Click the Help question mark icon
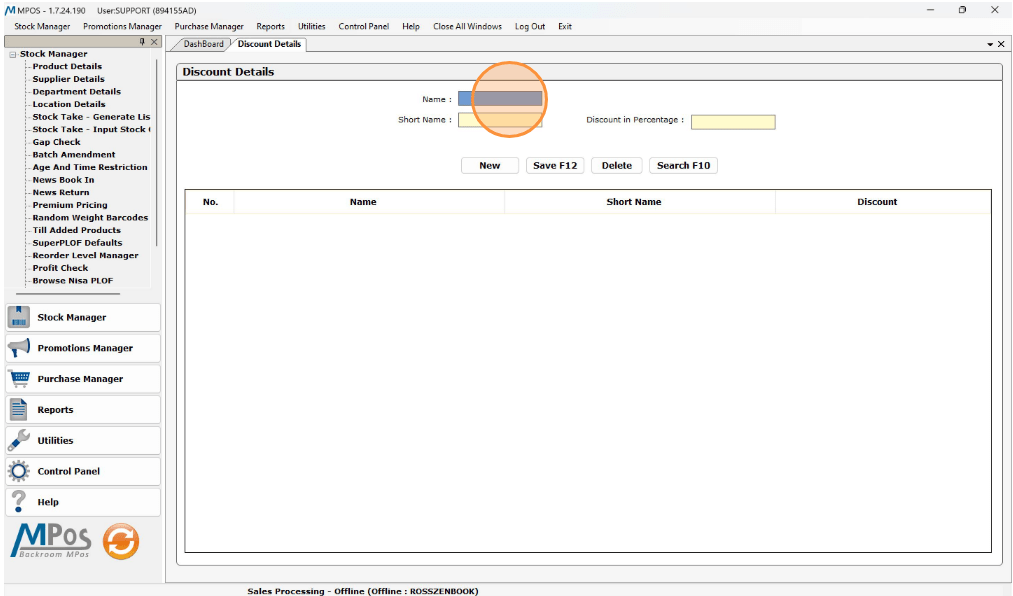 pos(19,502)
